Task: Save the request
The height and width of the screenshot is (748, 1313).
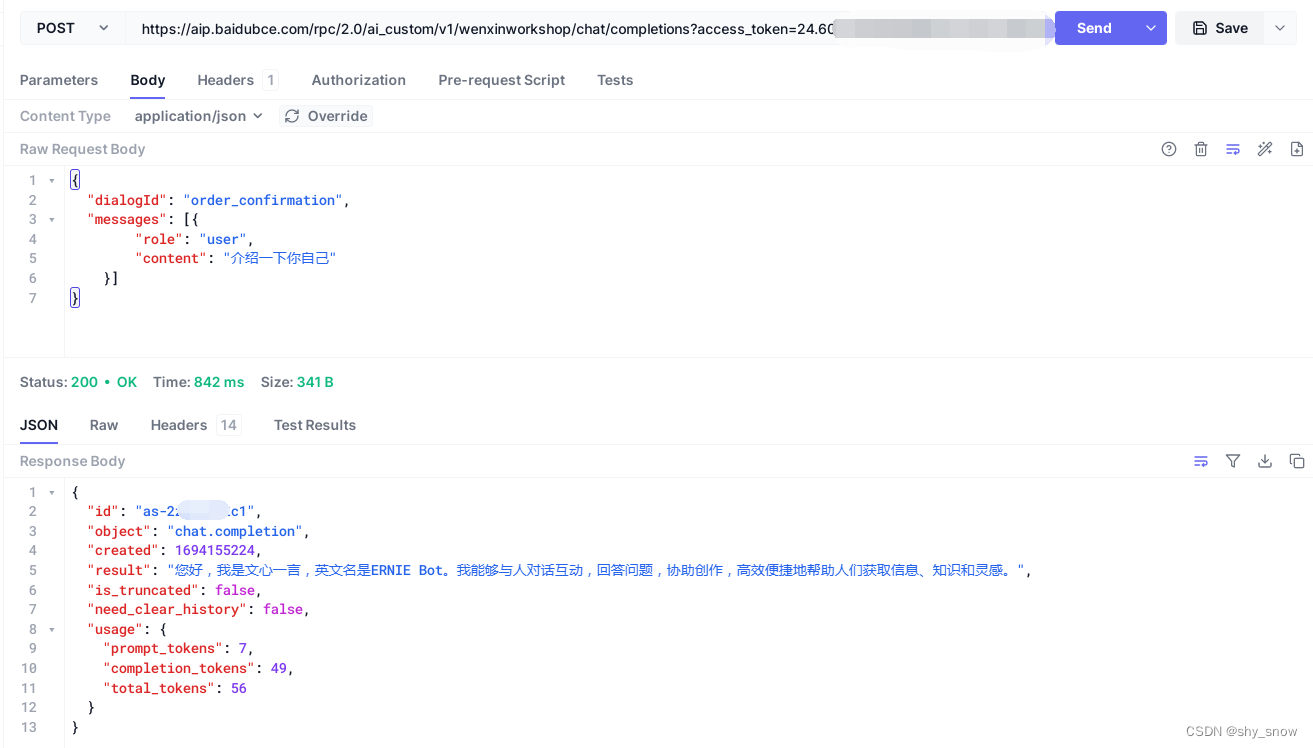Action: 1220,28
